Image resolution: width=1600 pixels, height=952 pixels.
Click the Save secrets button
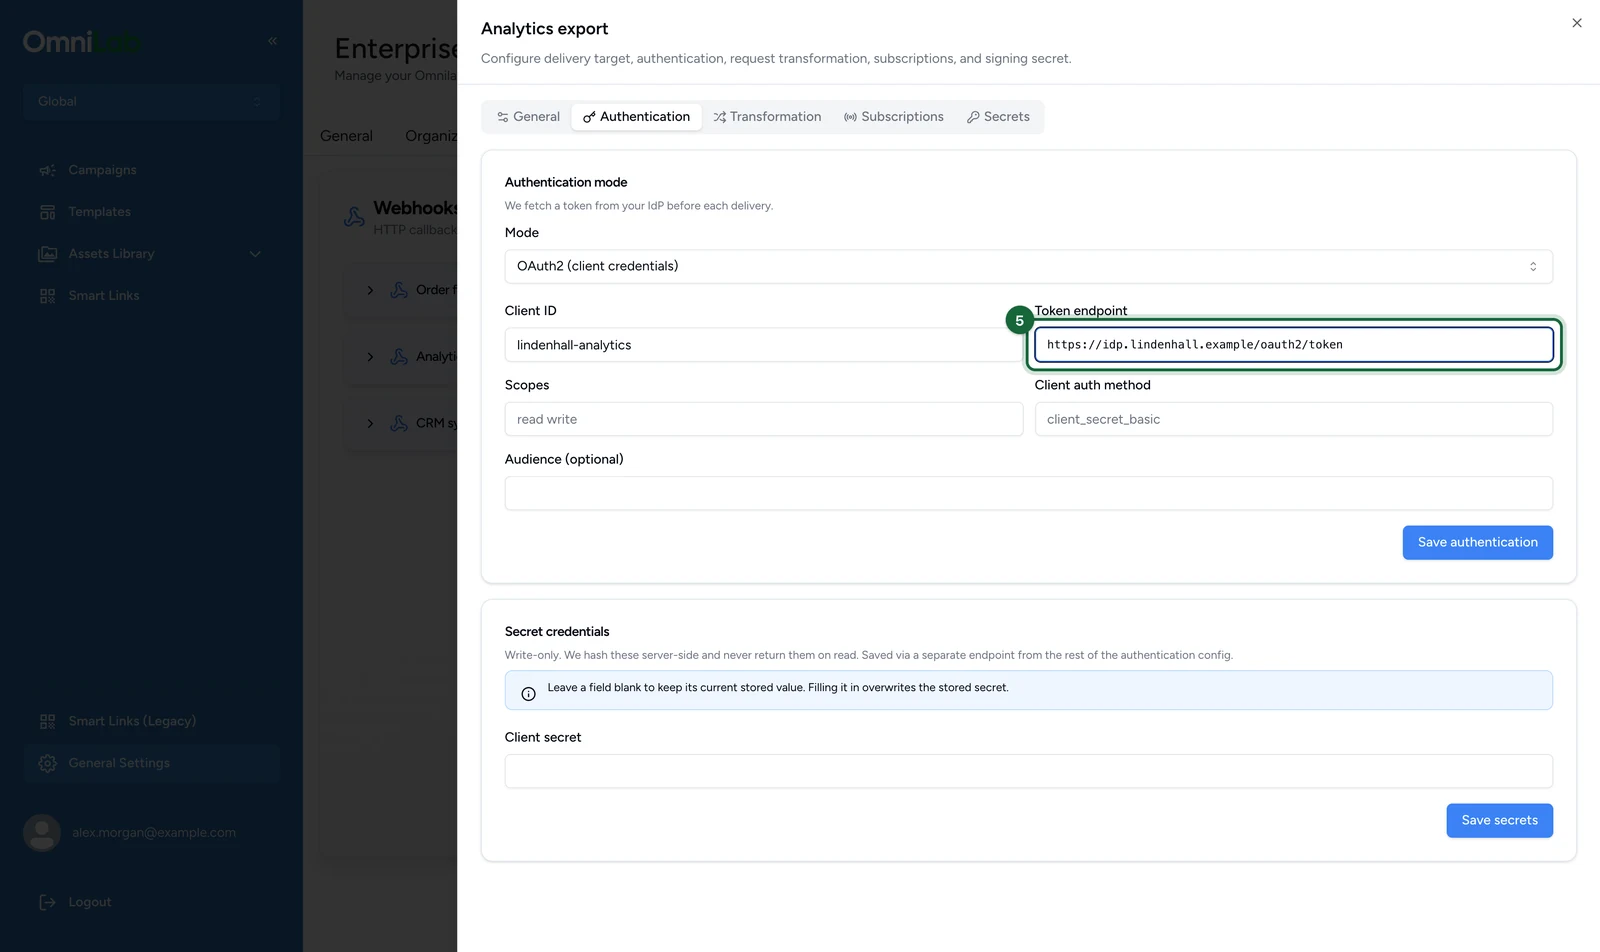click(x=1499, y=820)
